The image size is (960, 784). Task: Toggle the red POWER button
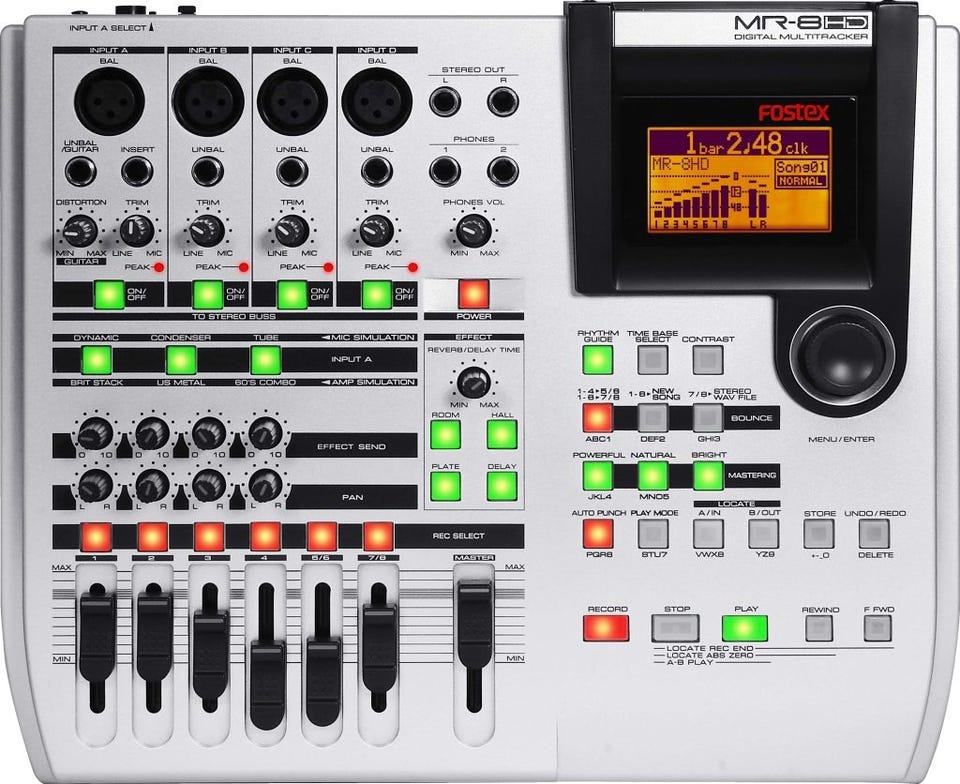pyautogui.click(x=473, y=295)
